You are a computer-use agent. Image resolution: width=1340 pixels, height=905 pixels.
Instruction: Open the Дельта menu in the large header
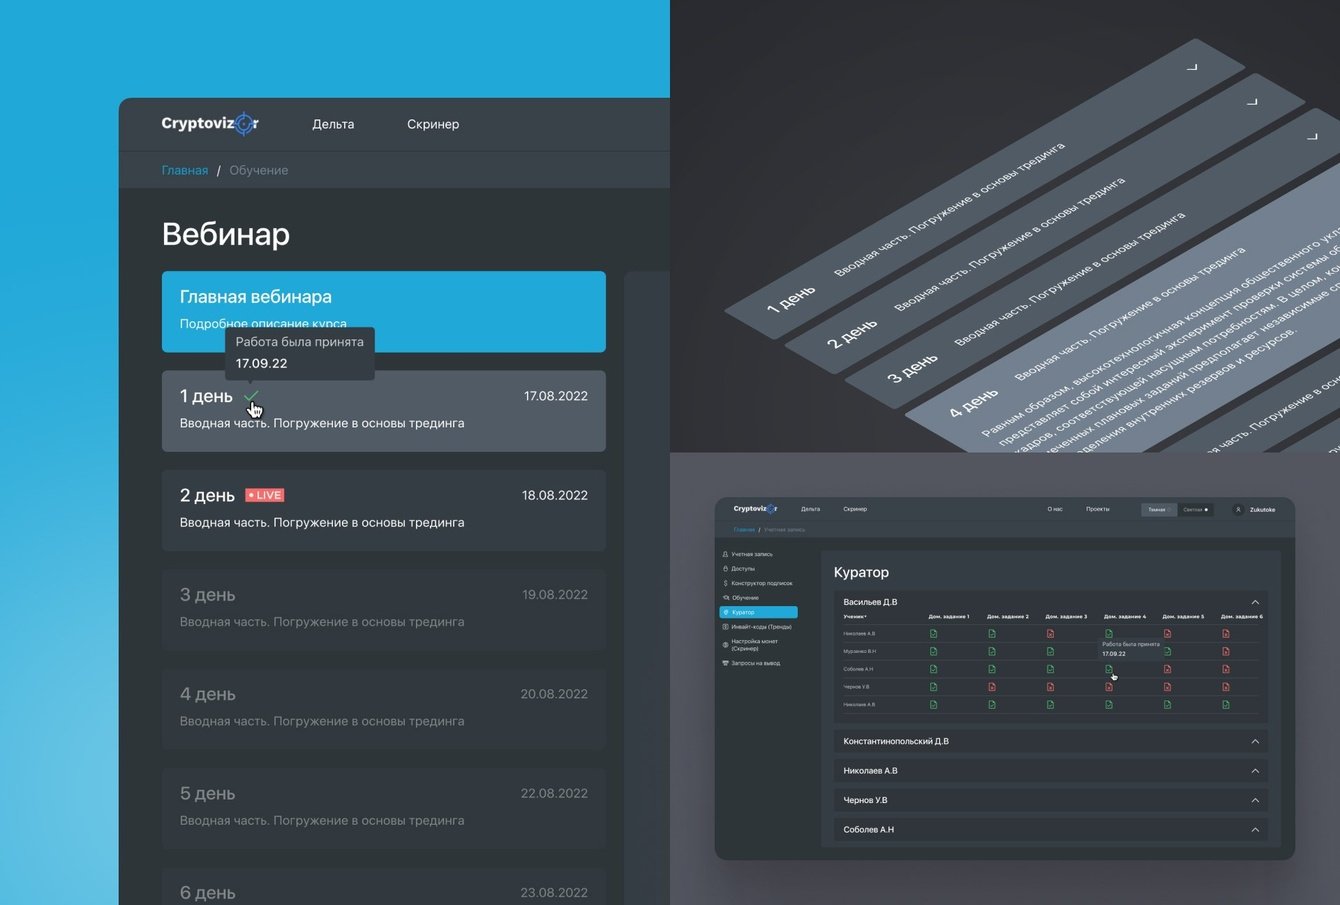point(333,124)
